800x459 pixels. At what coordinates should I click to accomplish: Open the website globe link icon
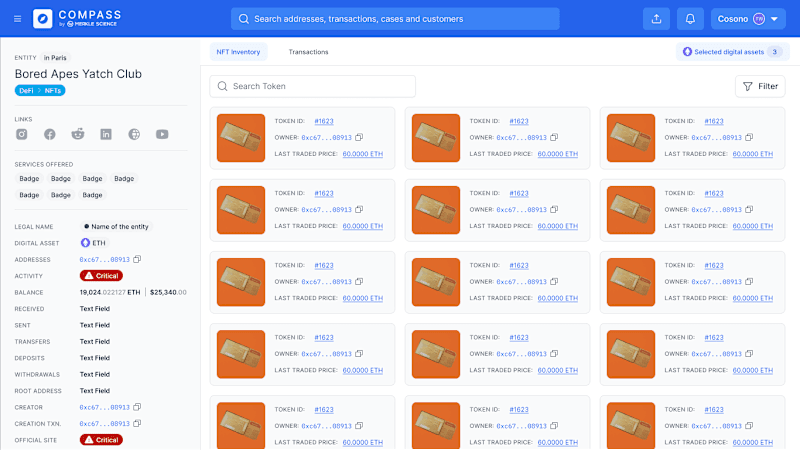point(134,134)
